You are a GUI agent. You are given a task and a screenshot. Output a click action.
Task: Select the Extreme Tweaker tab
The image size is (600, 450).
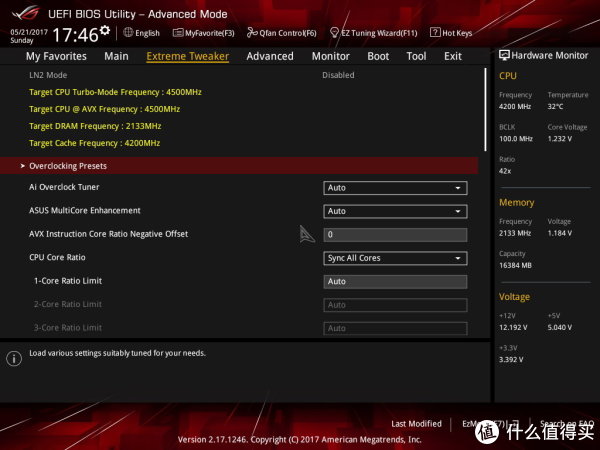click(x=188, y=56)
